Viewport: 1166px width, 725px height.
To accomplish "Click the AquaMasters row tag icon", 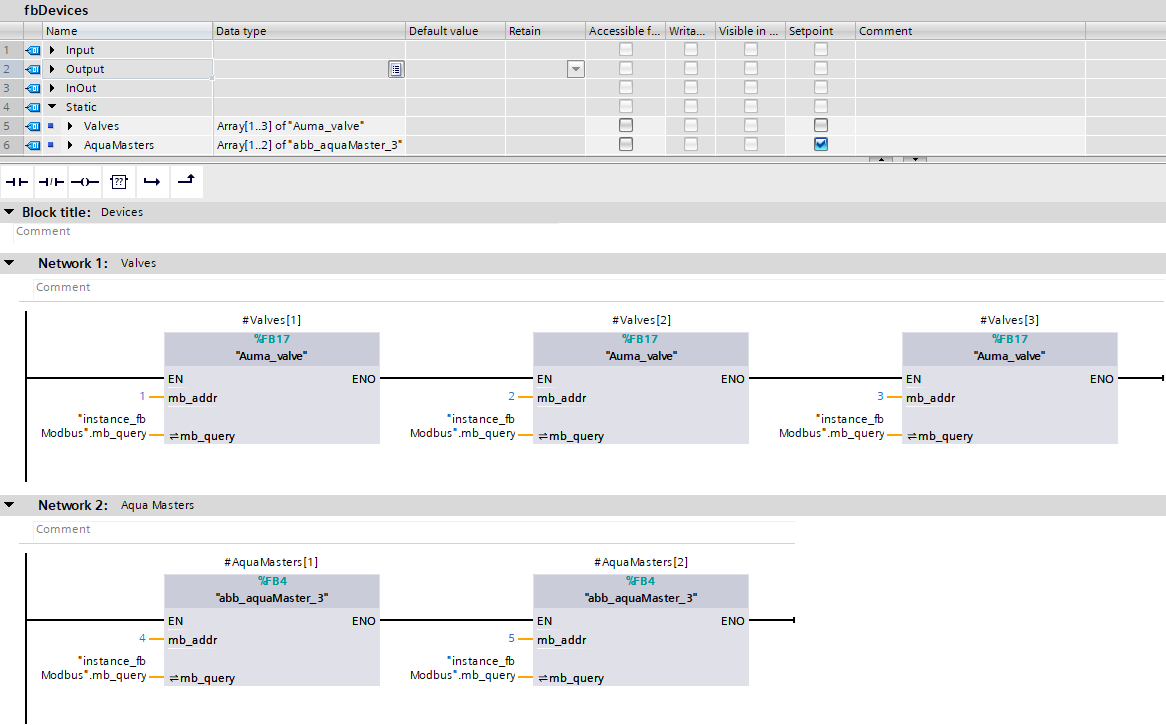I will click(x=33, y=145).
